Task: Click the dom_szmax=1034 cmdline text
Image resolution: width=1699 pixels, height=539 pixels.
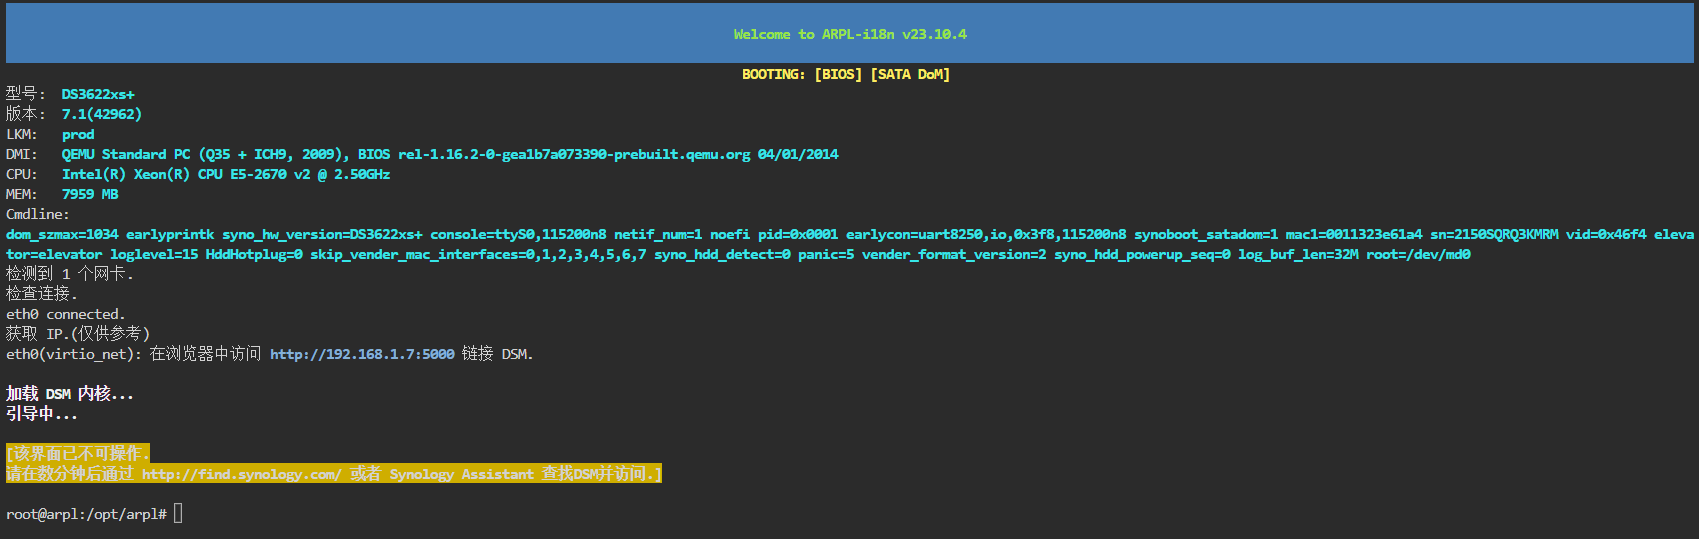Action: click(62, 234)
